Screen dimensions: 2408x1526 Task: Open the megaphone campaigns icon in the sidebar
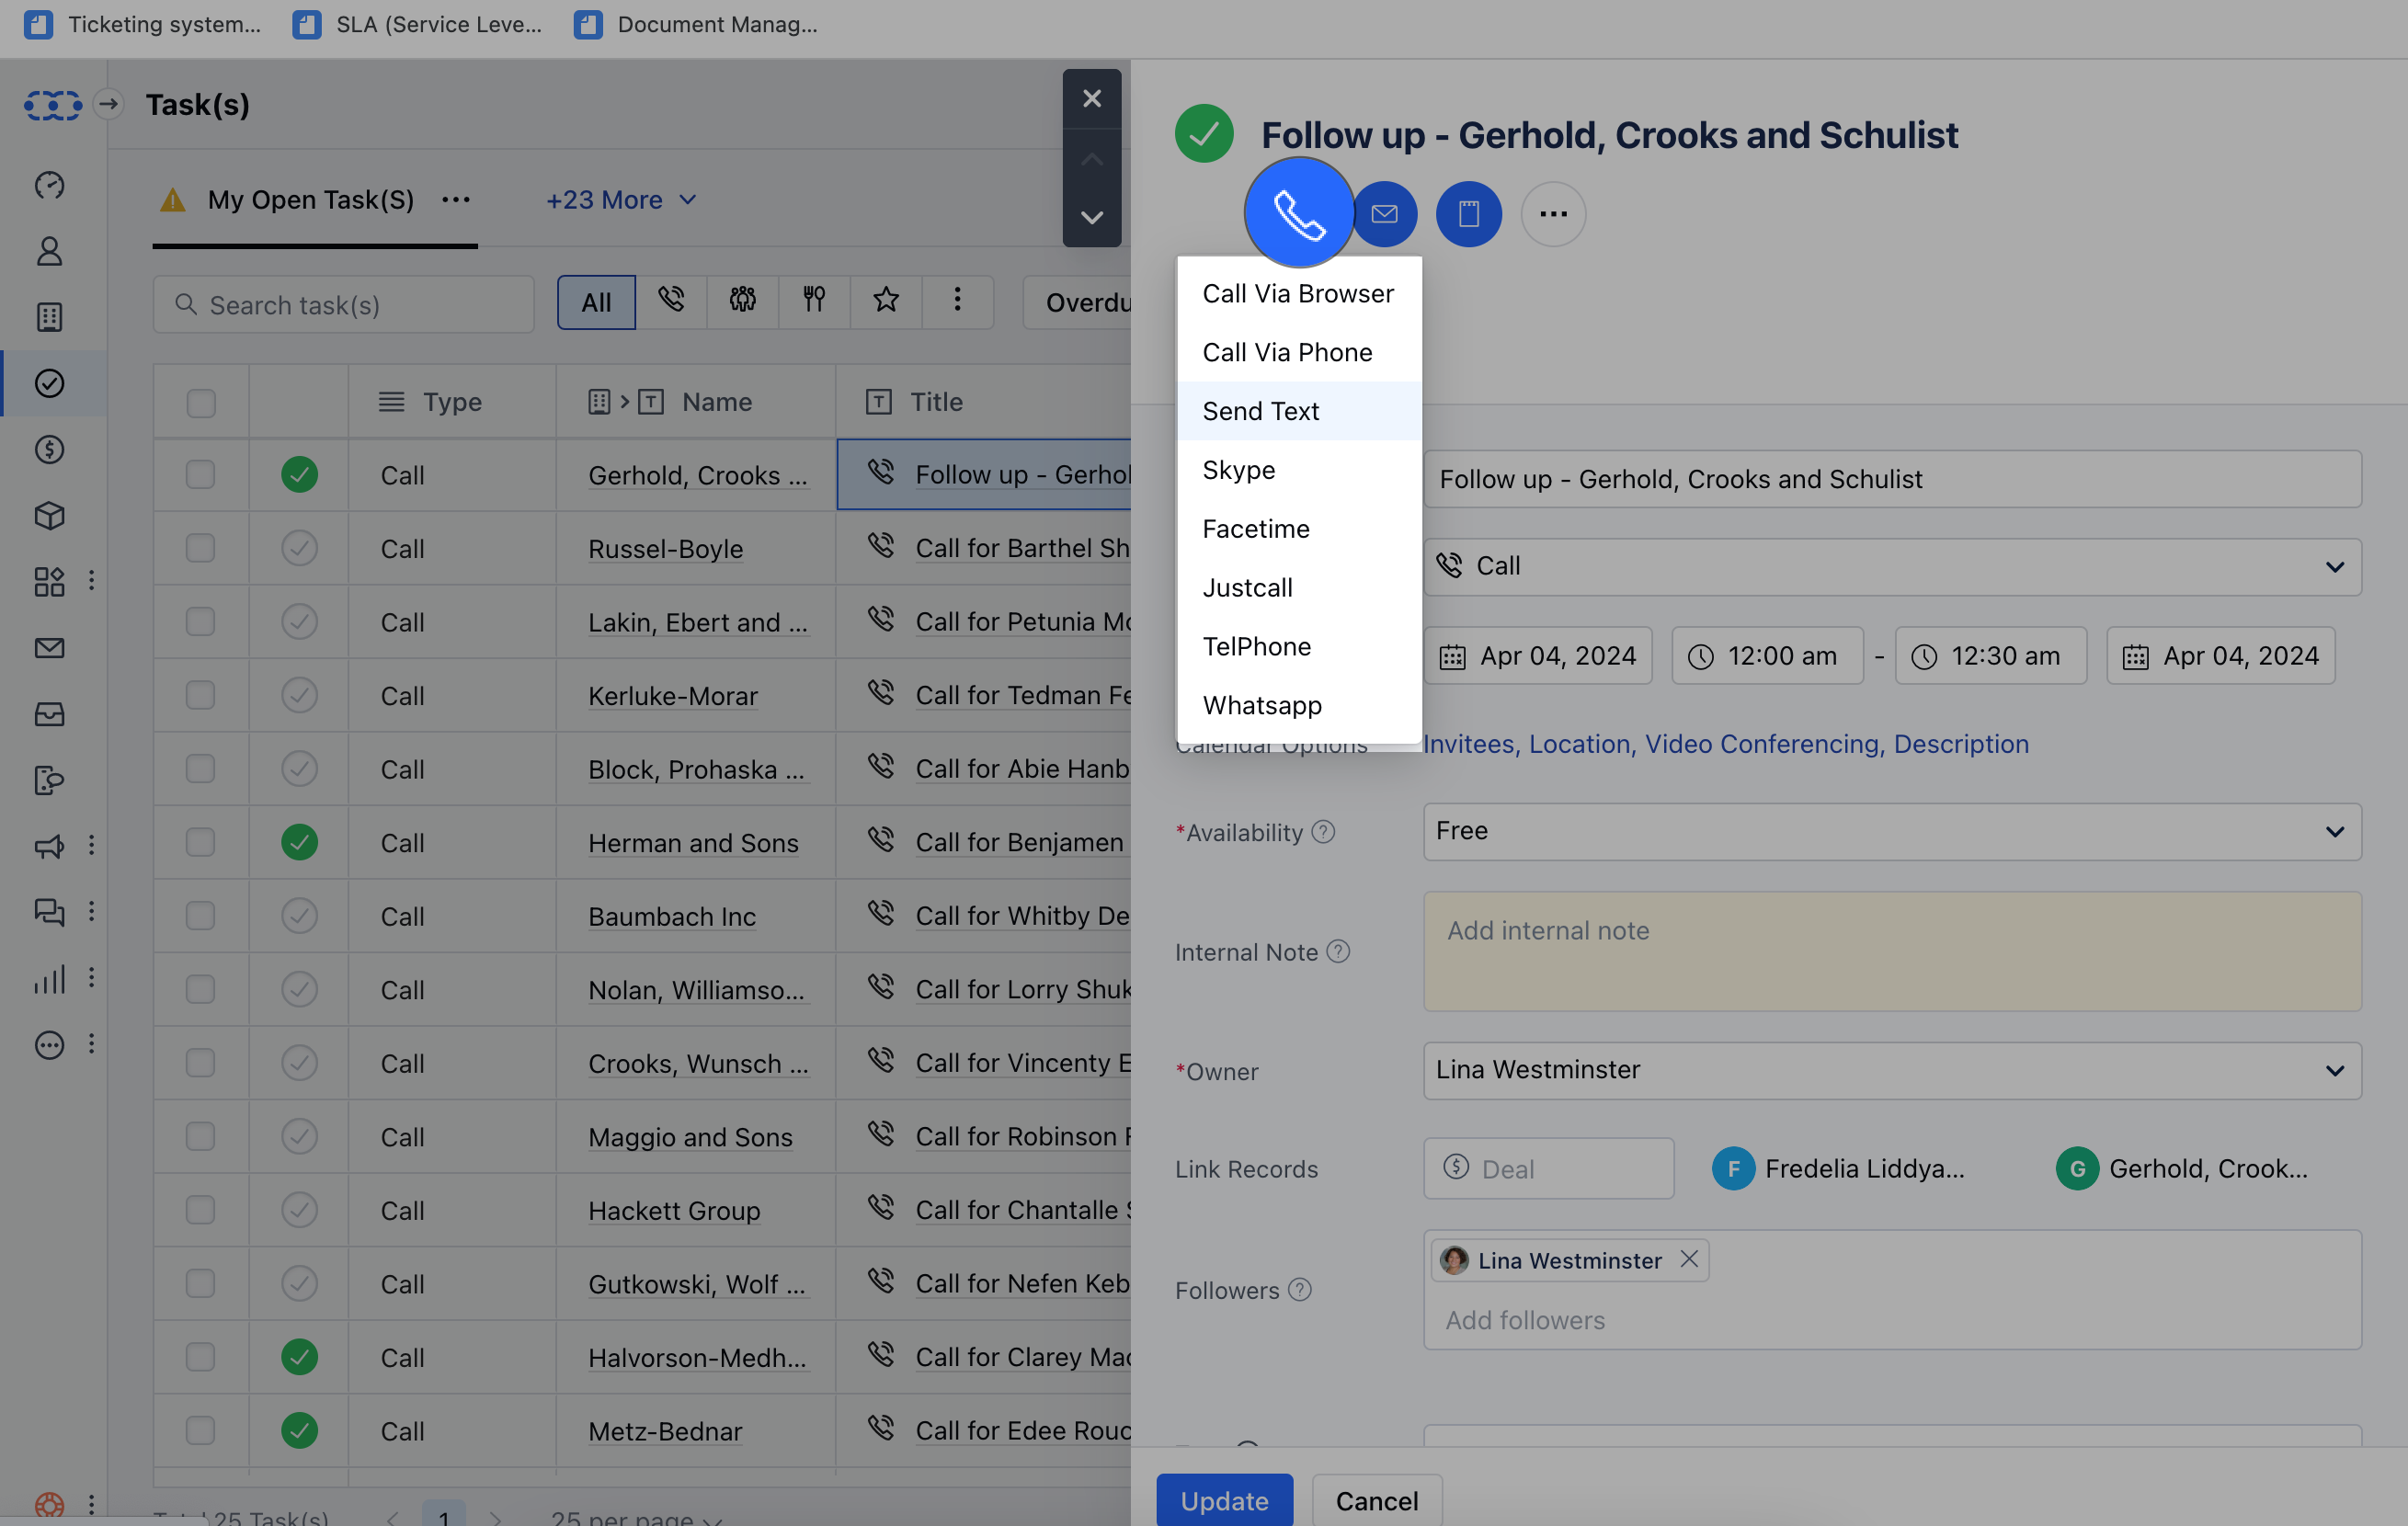[x=49, y=847]
